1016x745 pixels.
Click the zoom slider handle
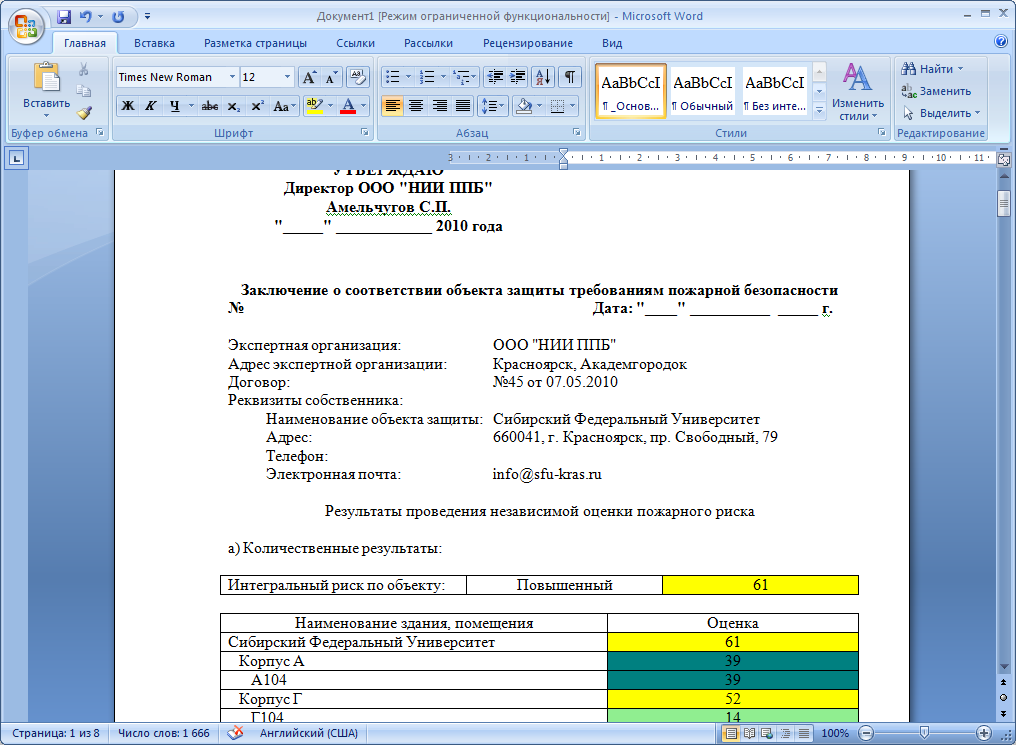(x=925, y=733)
